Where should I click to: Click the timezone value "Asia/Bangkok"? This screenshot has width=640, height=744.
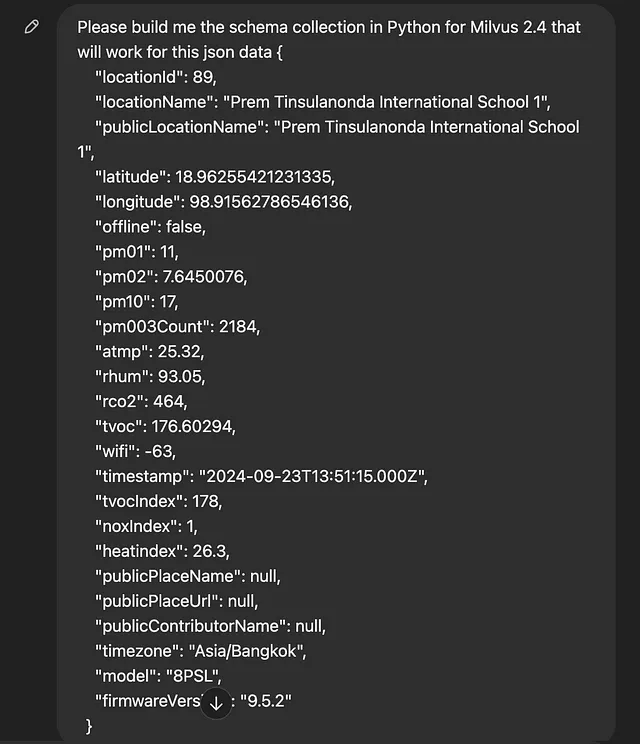(x=247, y=651)
